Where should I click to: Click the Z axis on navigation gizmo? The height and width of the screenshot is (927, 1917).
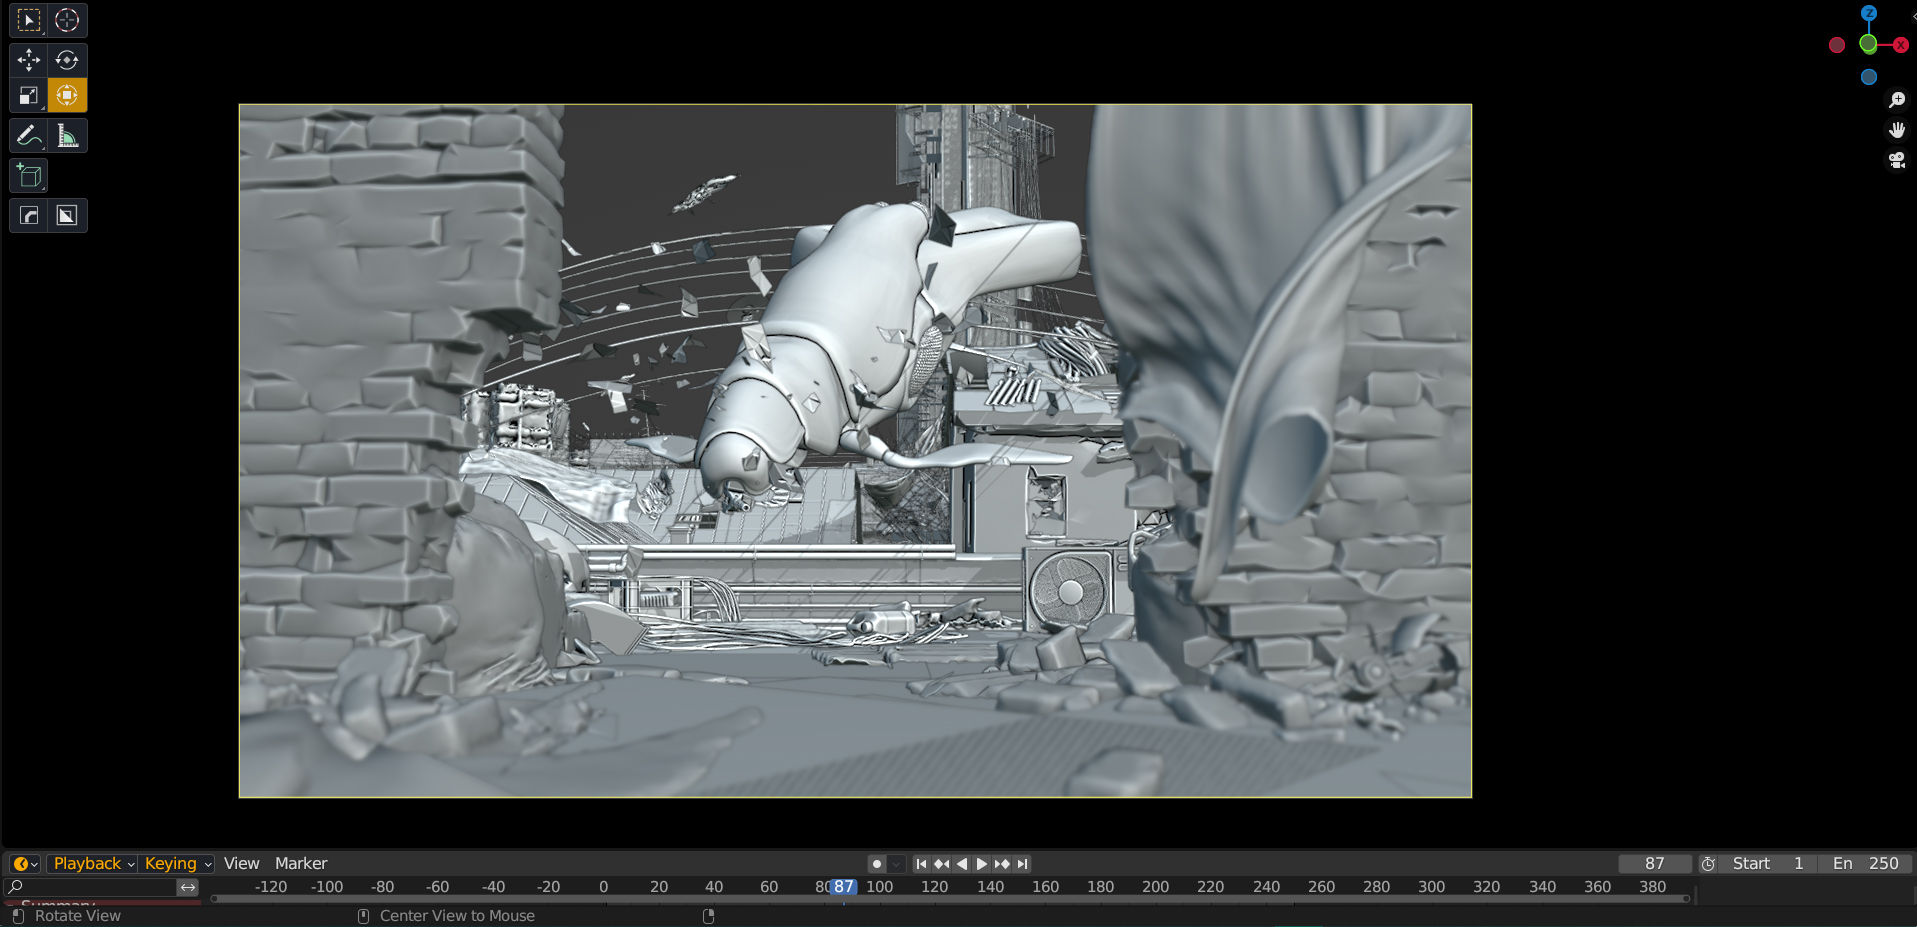(1868, 14)
